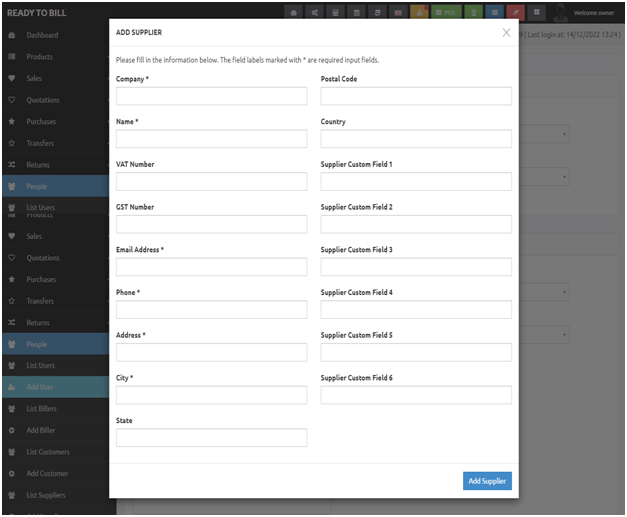Screen dimensions: 627x517
Task: Focus the Phone input field
Action: (212, 309)
